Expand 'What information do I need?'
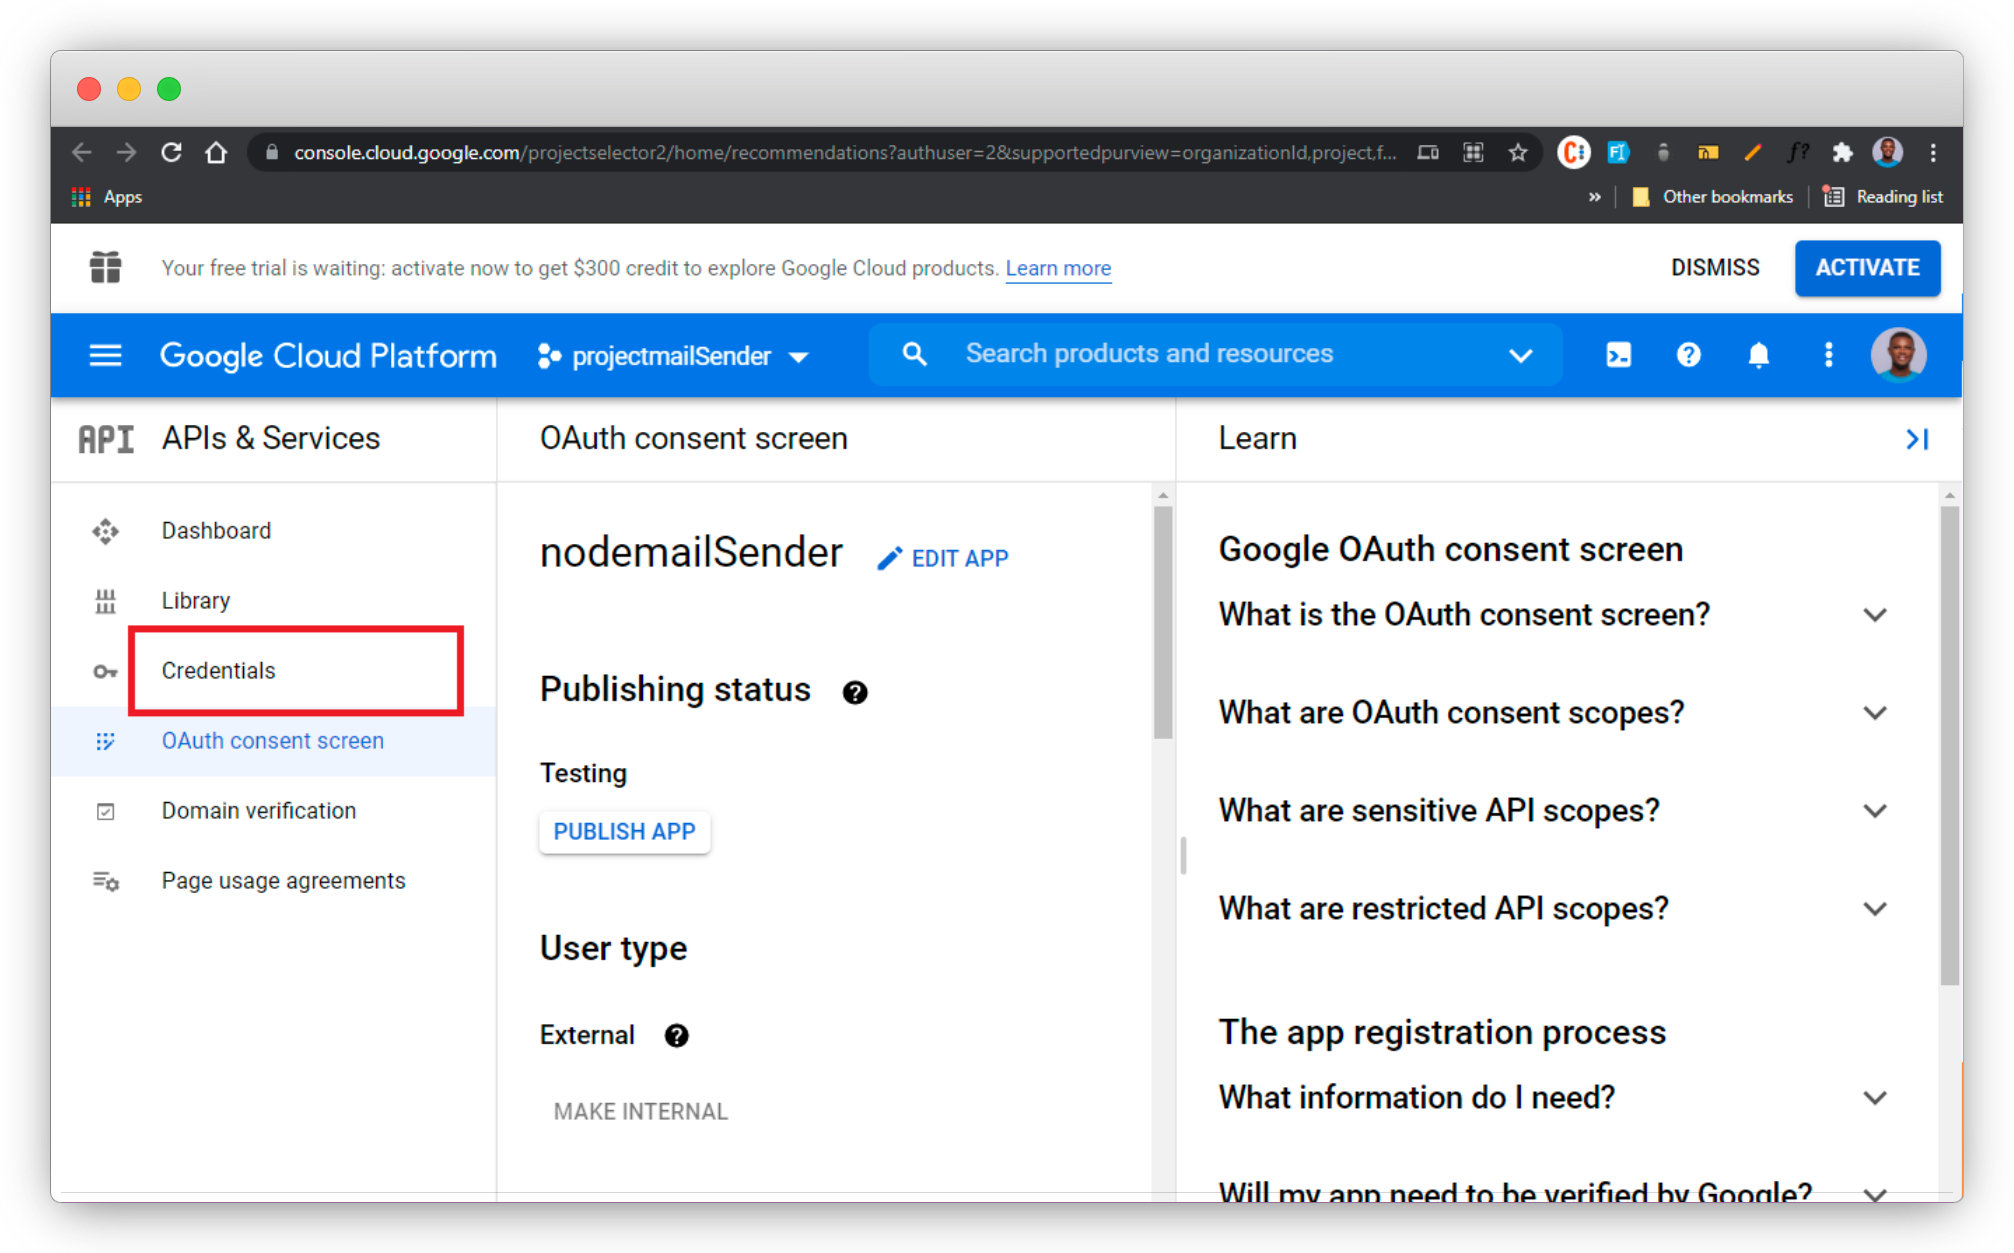2014x1253 pixels. tap(1875, 1098)
